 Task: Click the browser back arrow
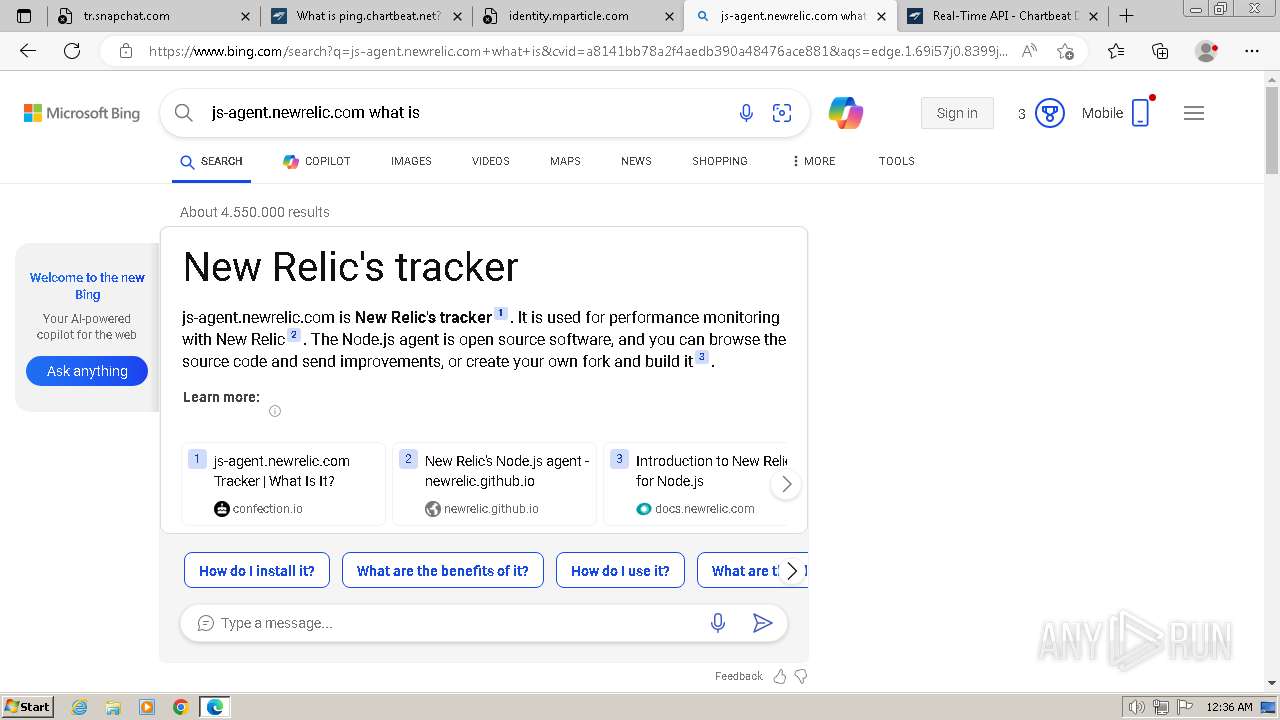[28, 52]
